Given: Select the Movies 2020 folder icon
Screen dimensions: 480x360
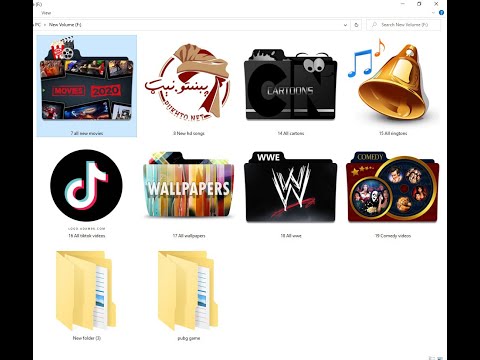Looking at the screenshot, I should point(87,80).
